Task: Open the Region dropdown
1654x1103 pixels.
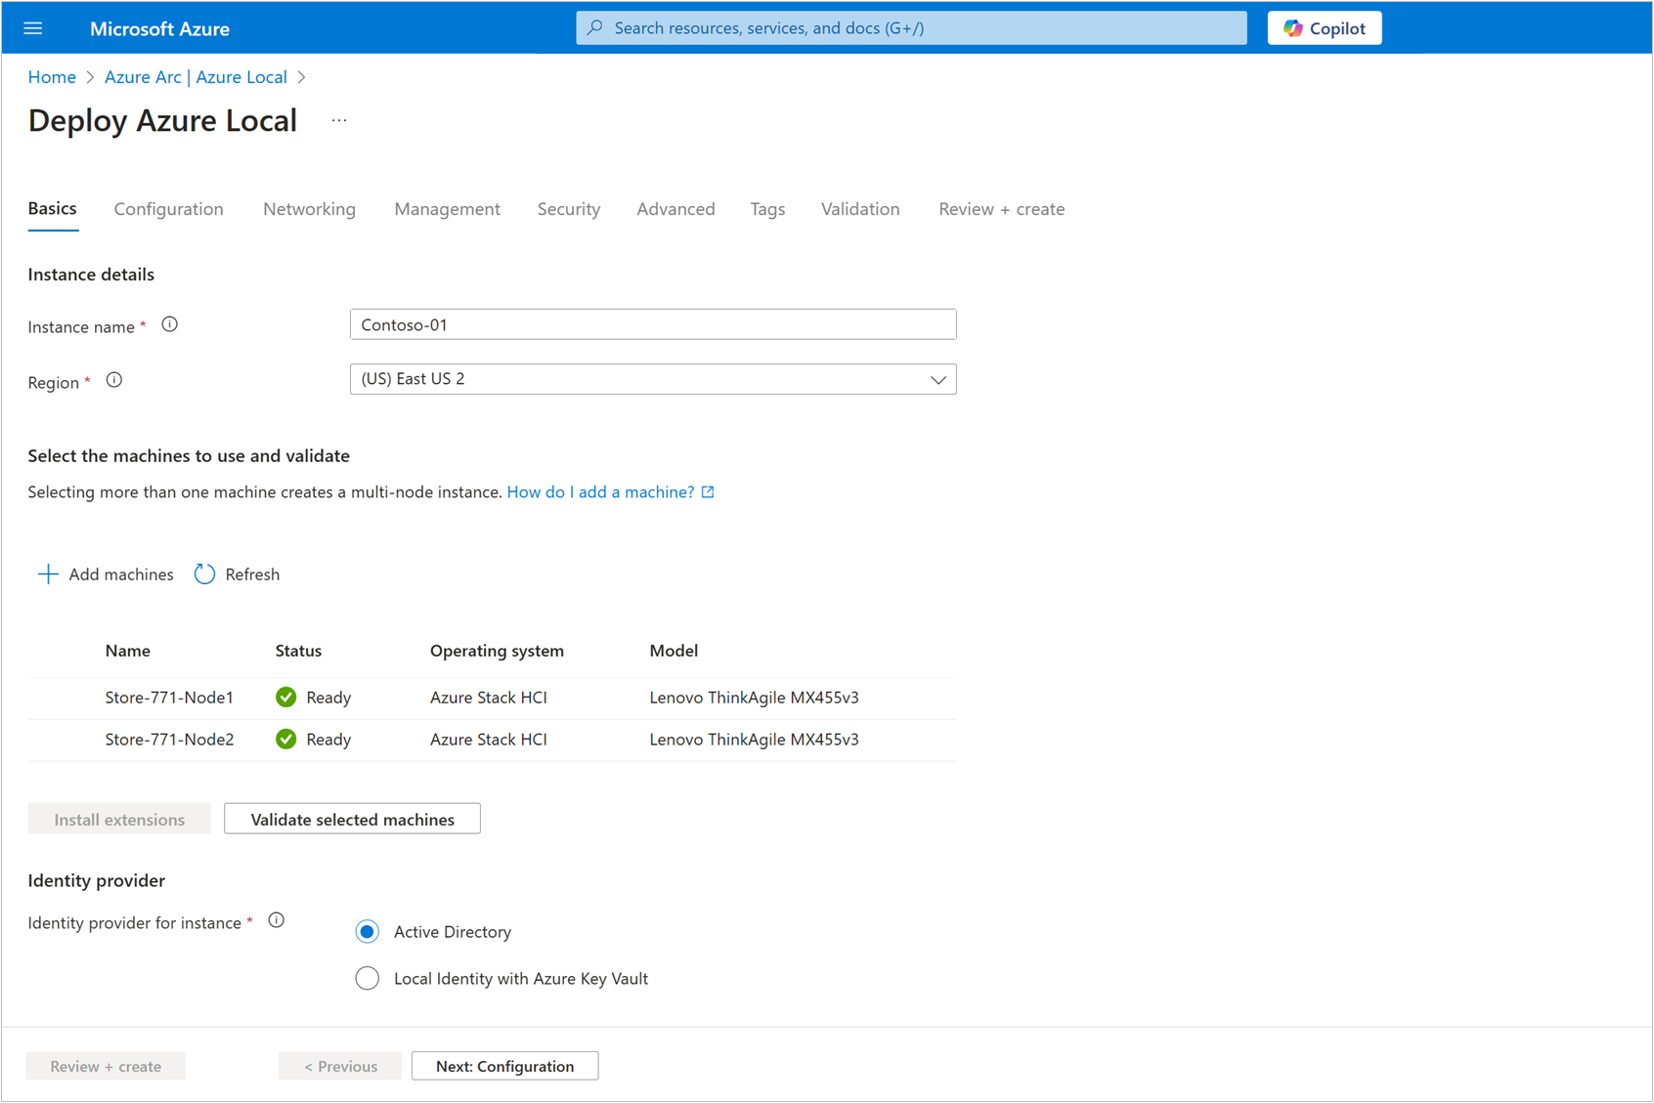Action: (937, 379)
